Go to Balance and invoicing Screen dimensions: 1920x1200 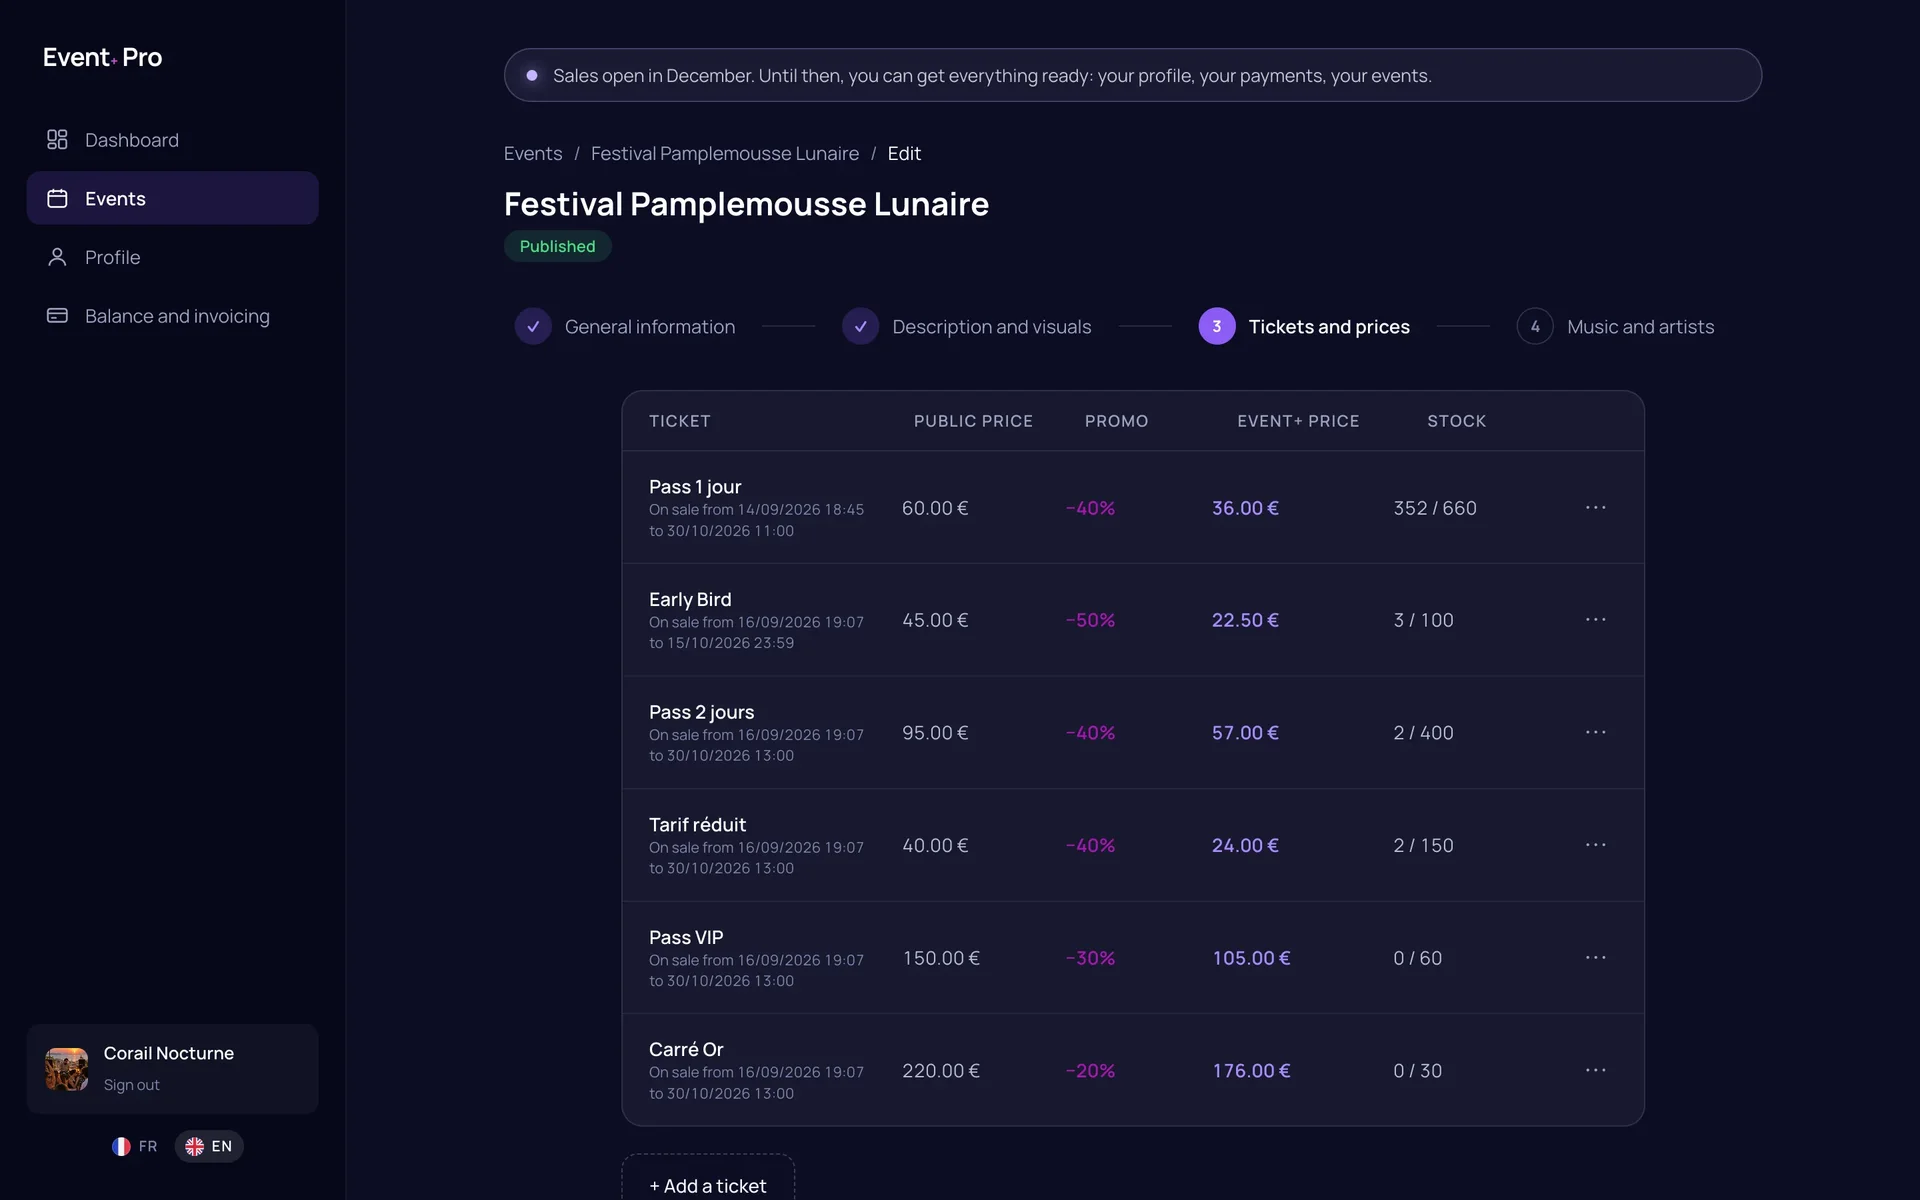coord(172,316)
